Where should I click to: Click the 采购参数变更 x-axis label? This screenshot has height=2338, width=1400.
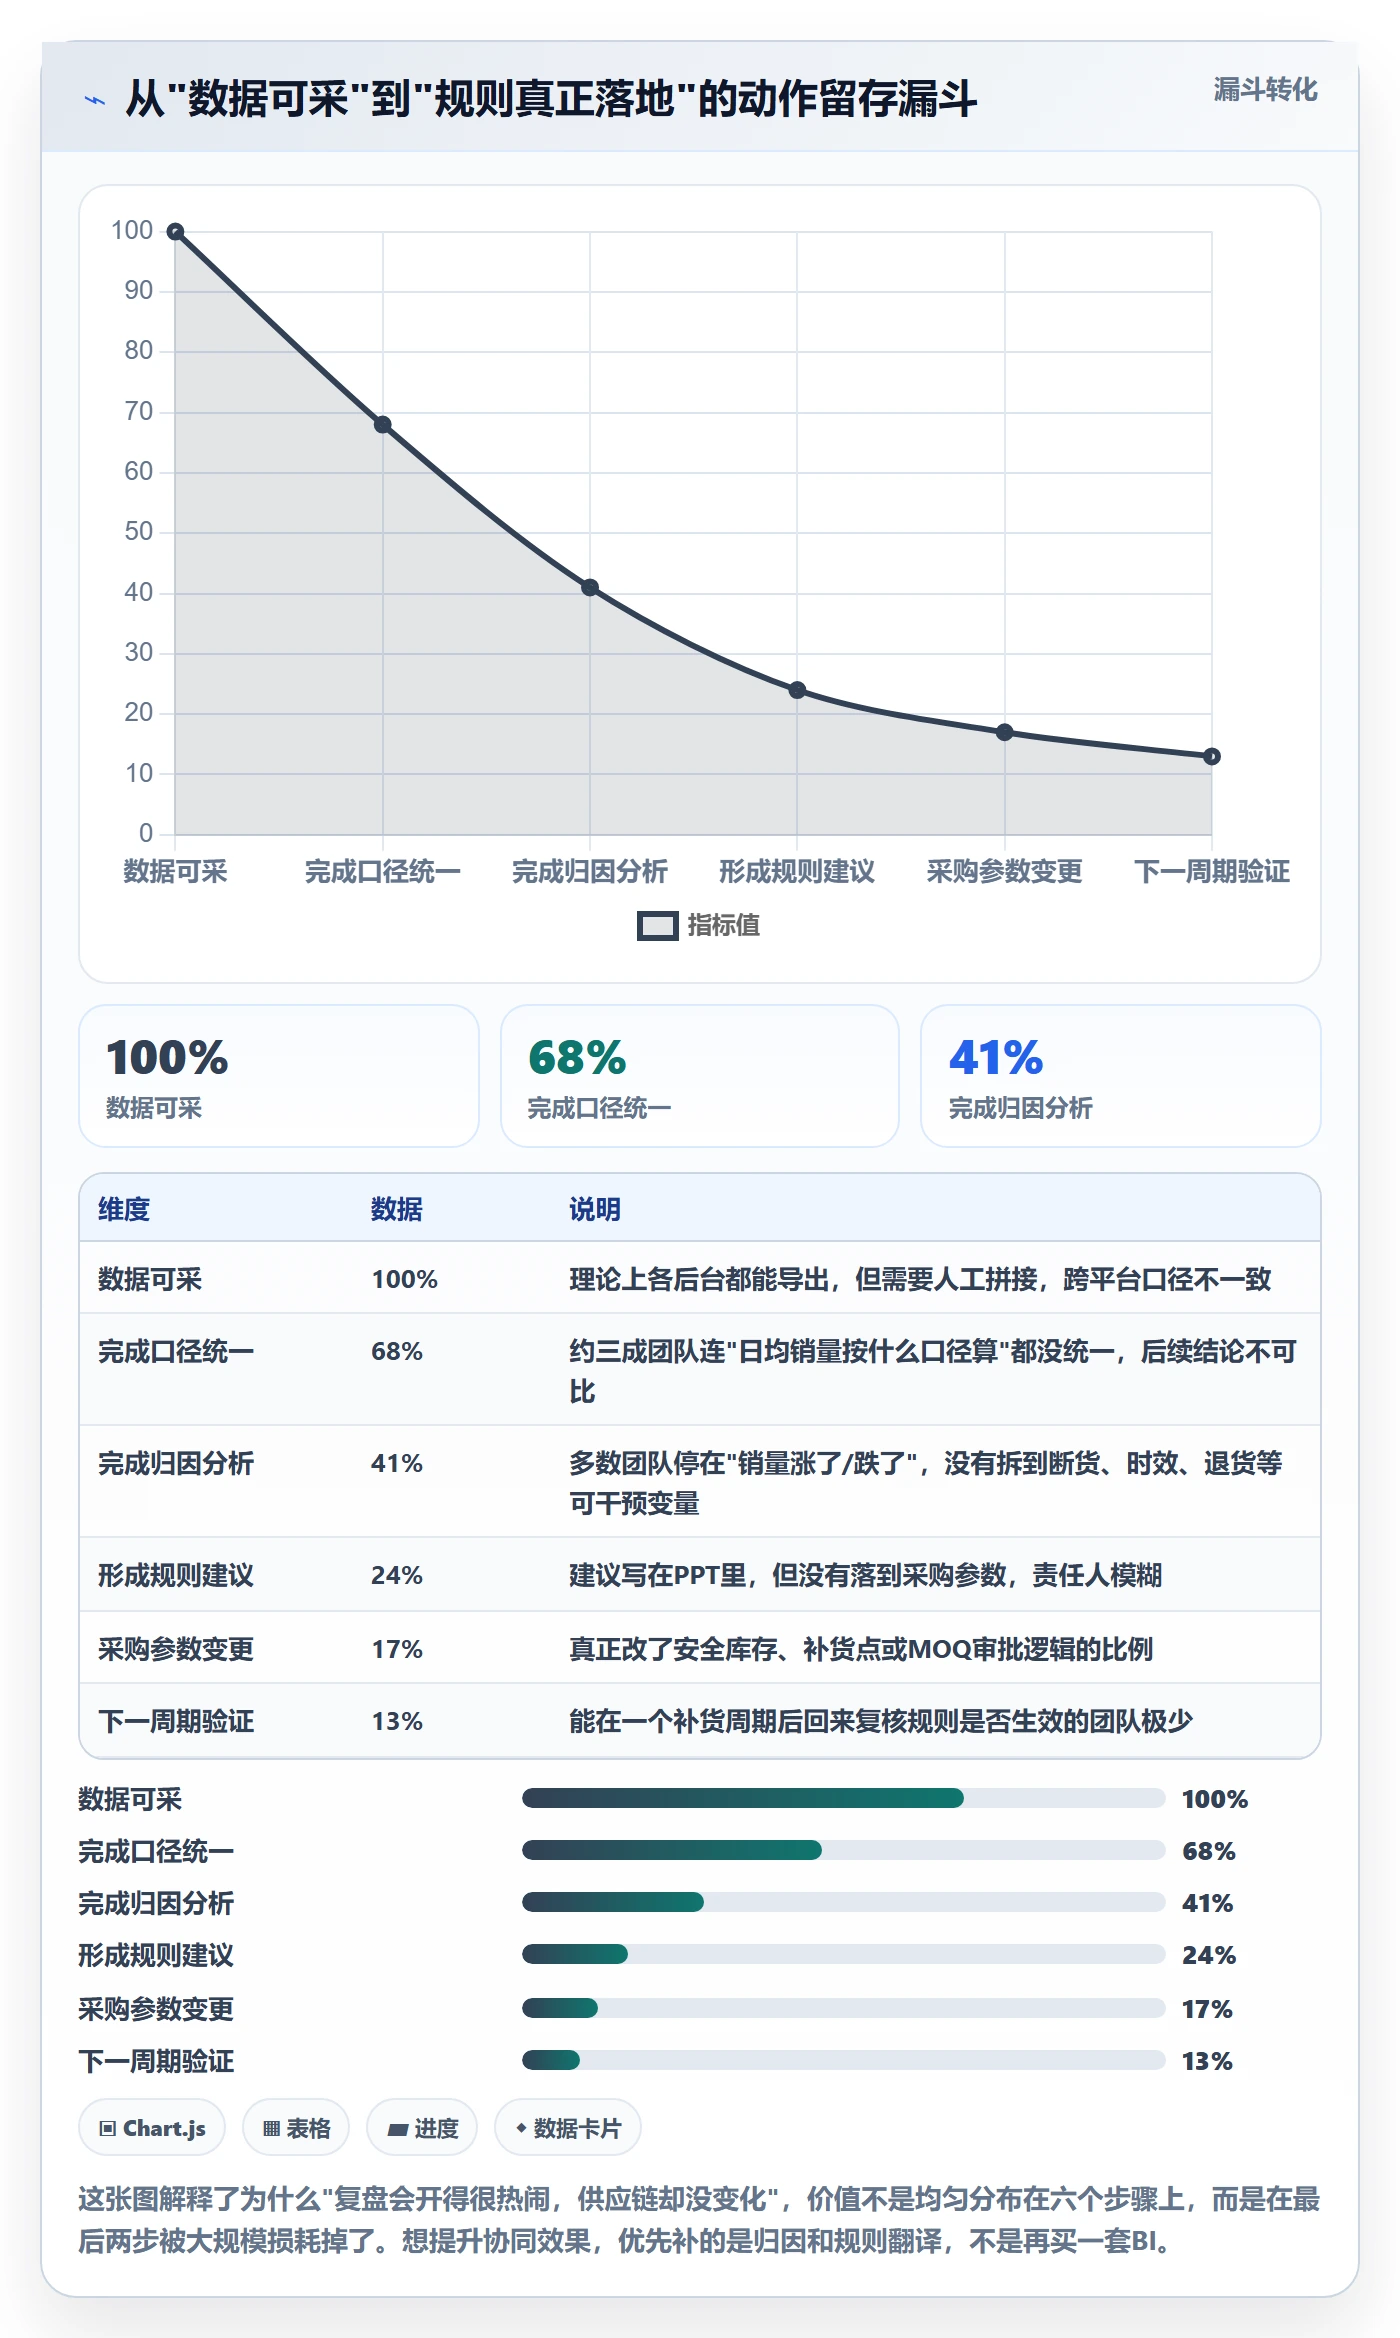[1005, 872]
